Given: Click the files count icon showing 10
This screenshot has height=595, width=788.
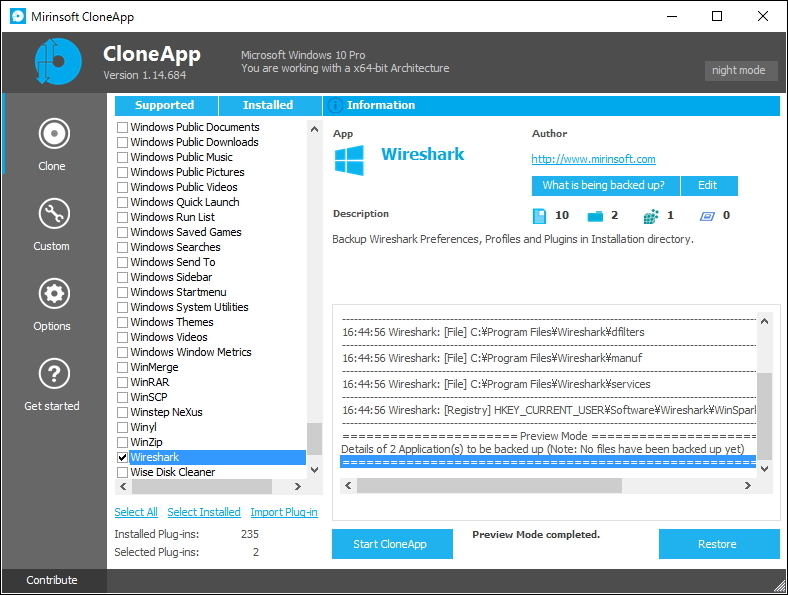Looking at the screenshot, I should [x=539, y=216].
